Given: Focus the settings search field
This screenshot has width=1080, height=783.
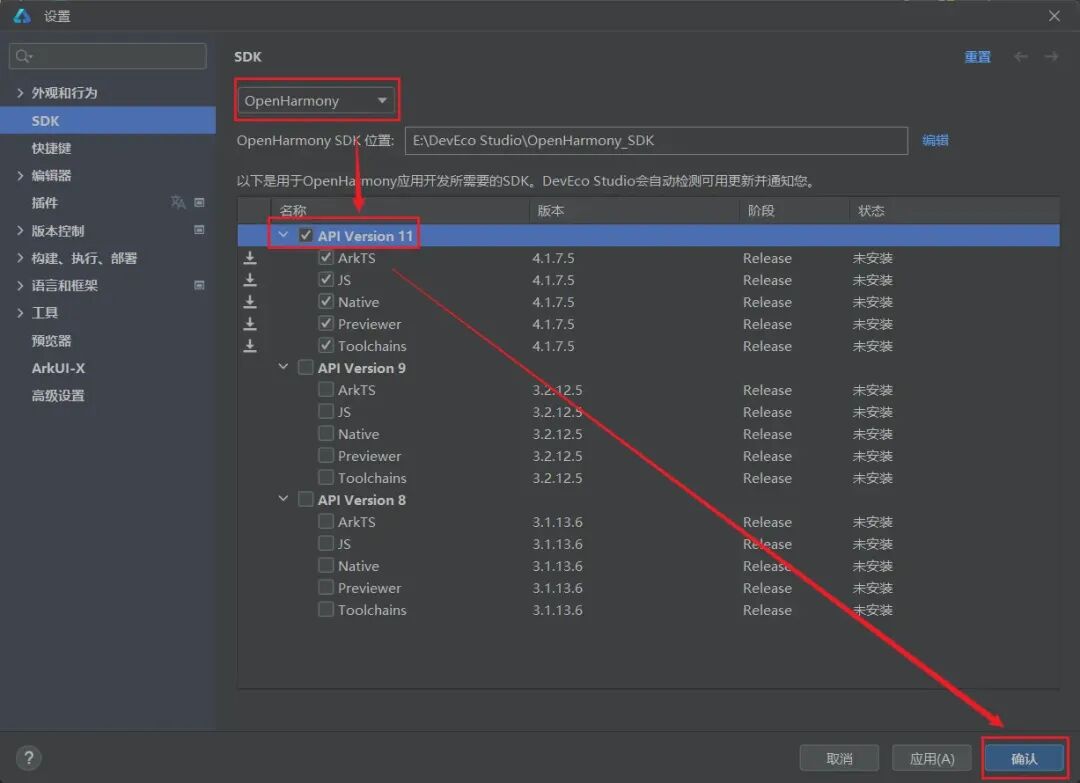Looking at the screenshot, I should tap(107, 56).
